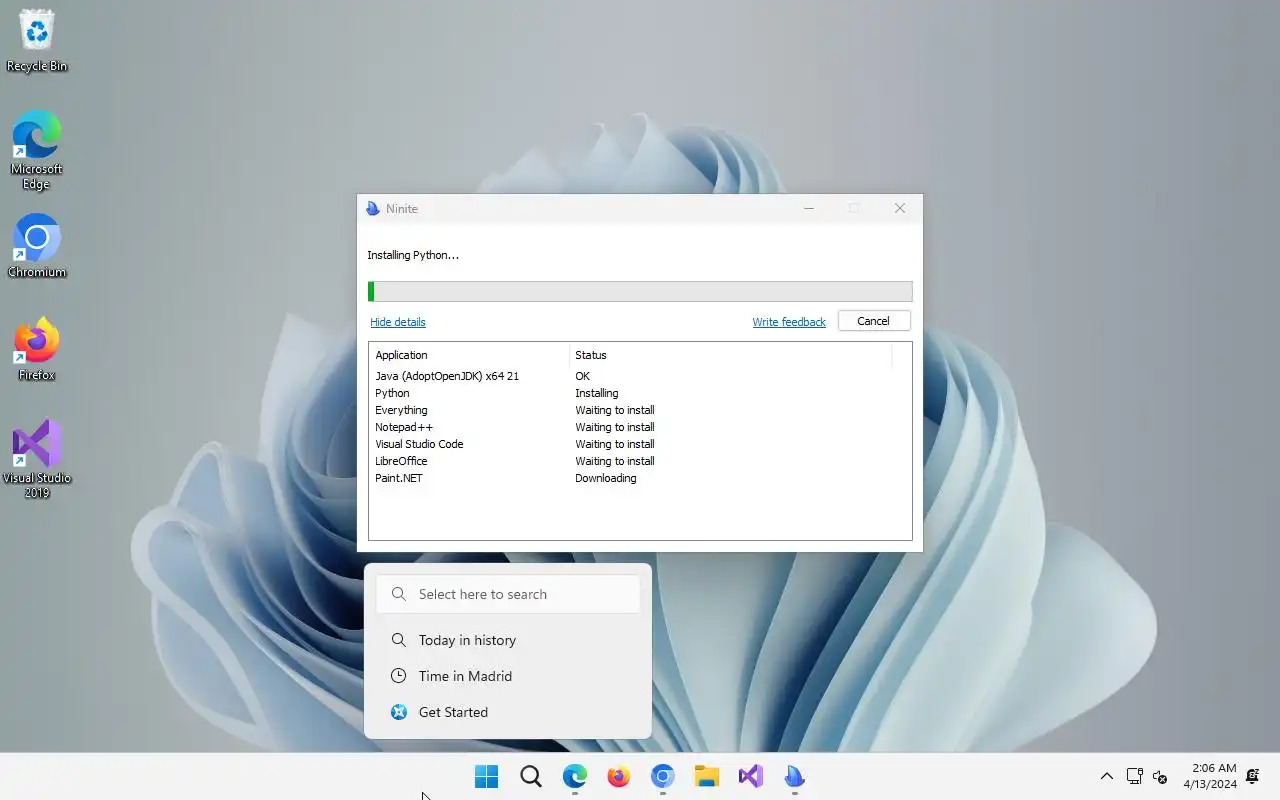Open network status tray icon
1280x800 pixels.
click(1134, 776)
